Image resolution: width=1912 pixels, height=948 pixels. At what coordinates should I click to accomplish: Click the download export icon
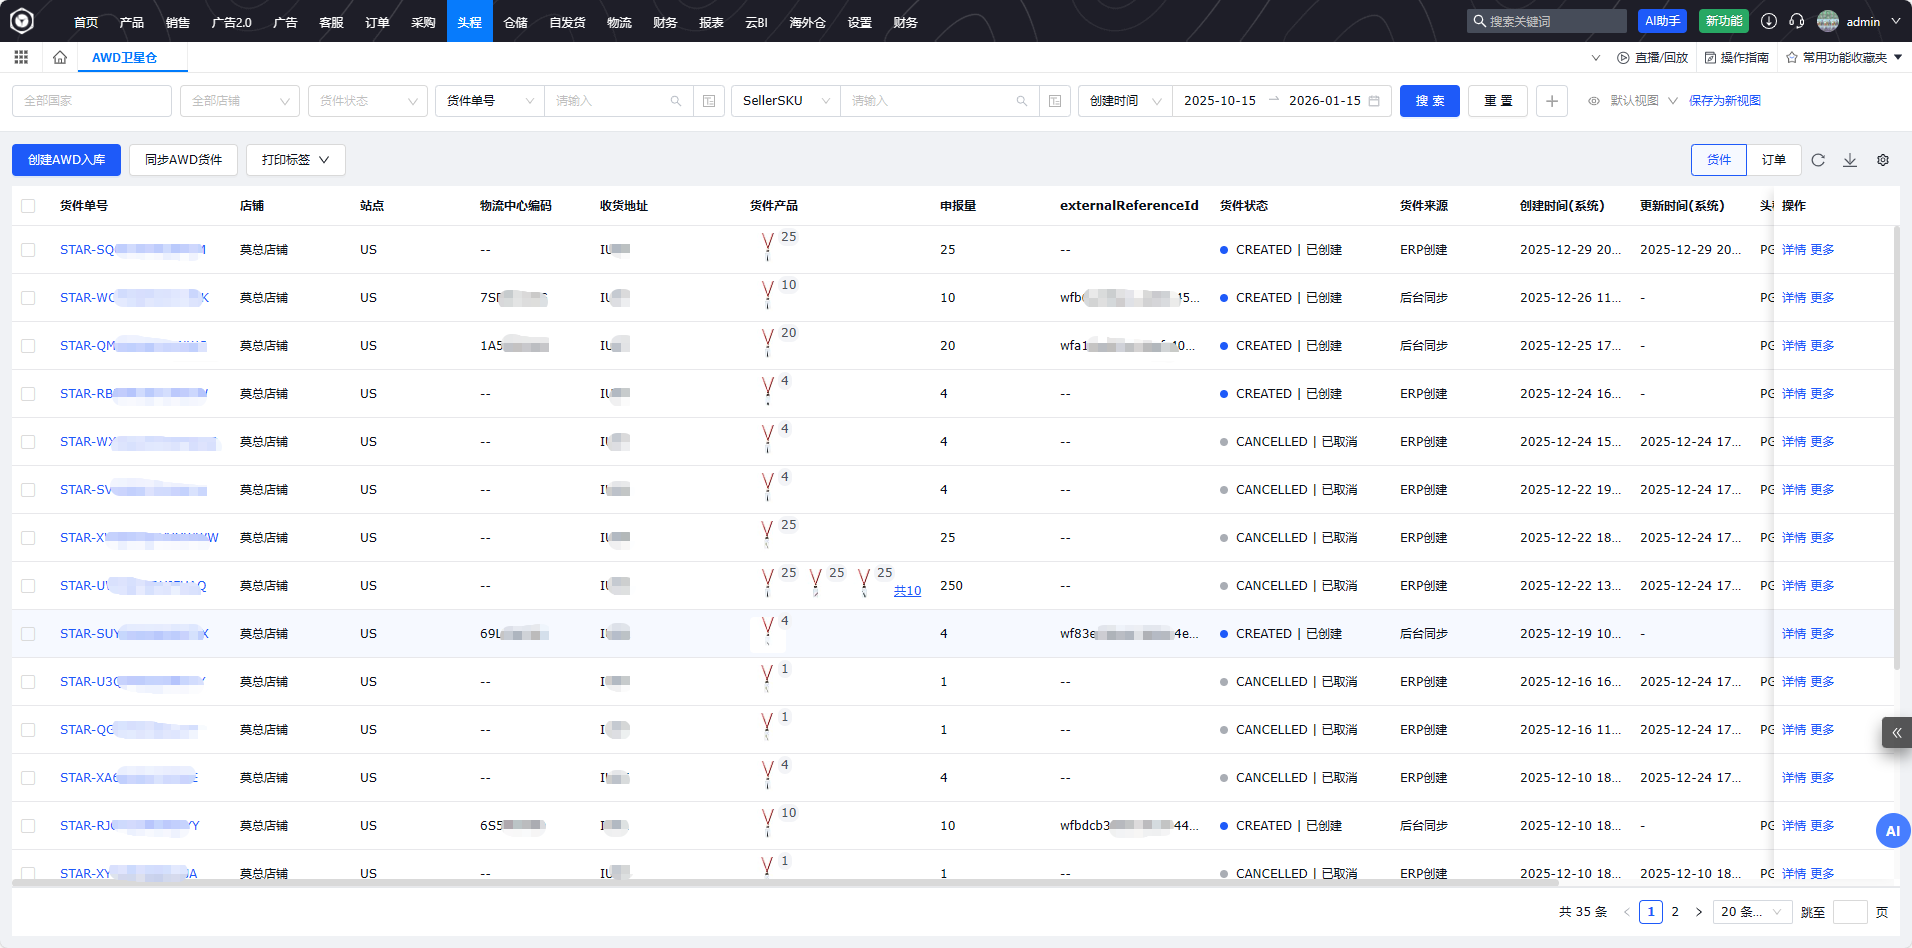1850,160
